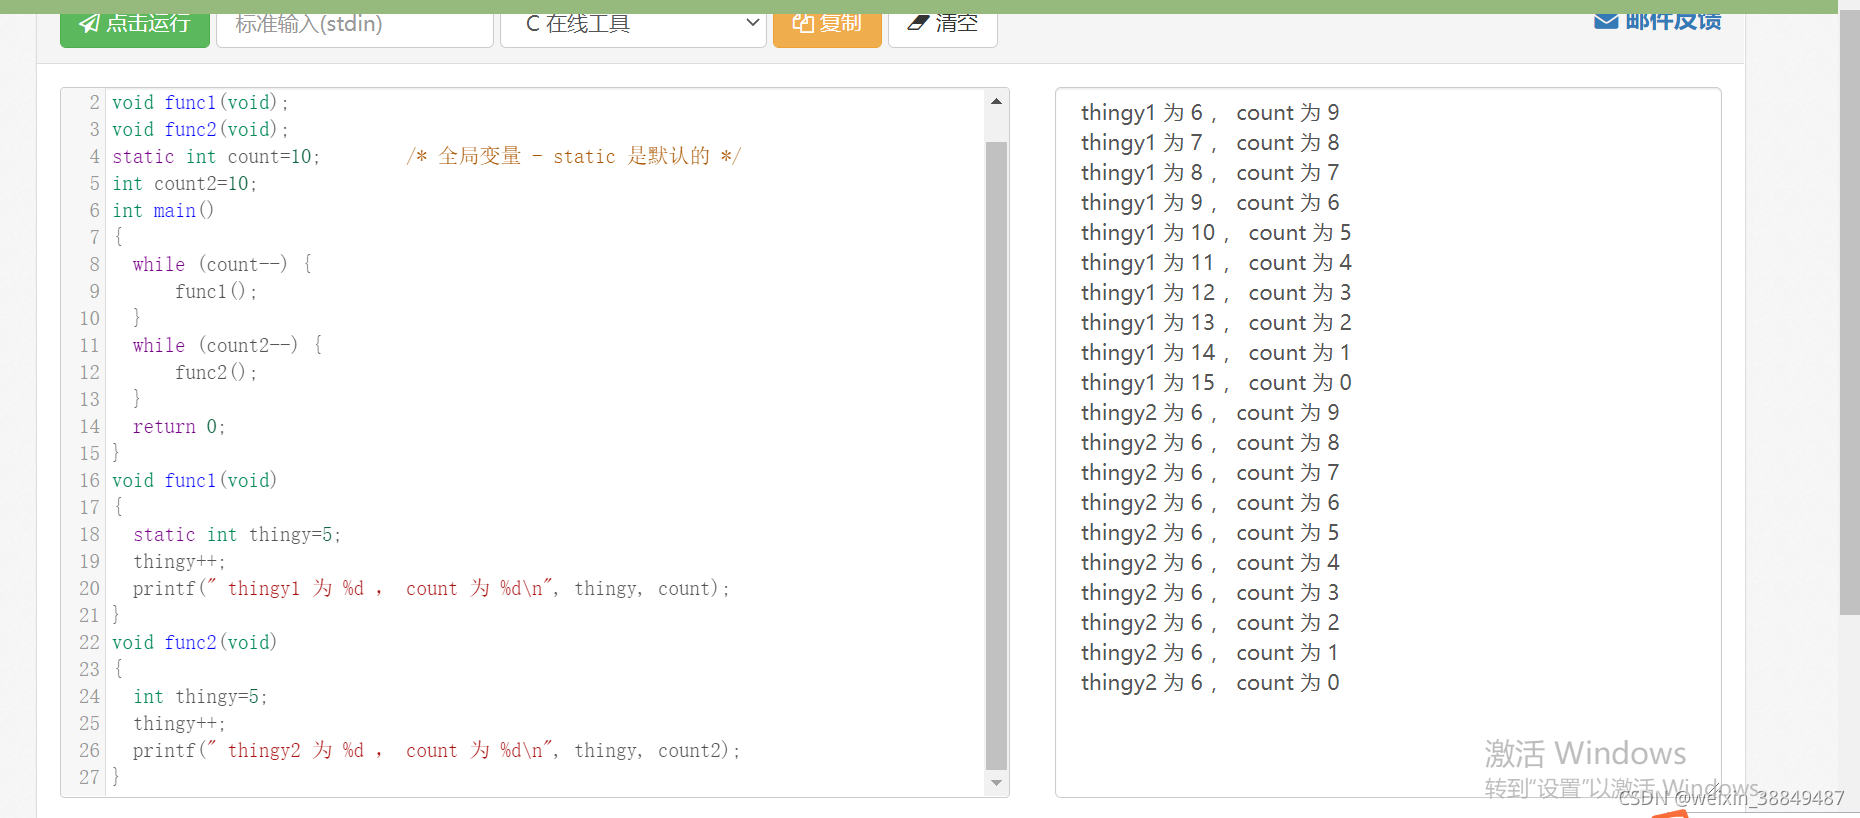Click line number 15 in the gutter
This screenshot has height=818, width=1860.
click(90, 453)
